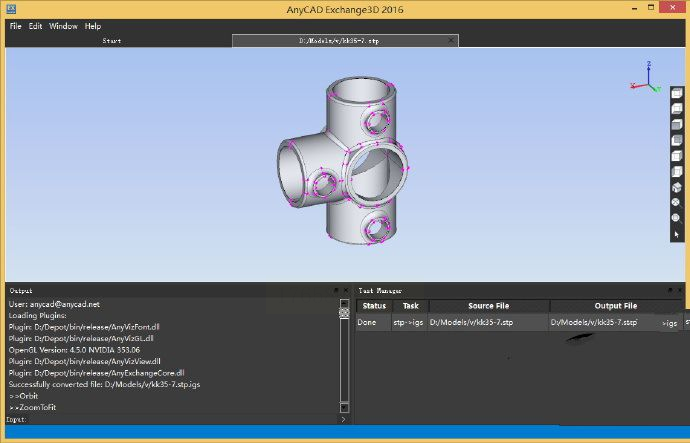Open the Edit menu
The height and width of the screenshot is (443, 690).
pyautogui.click(x=35, y=25)
